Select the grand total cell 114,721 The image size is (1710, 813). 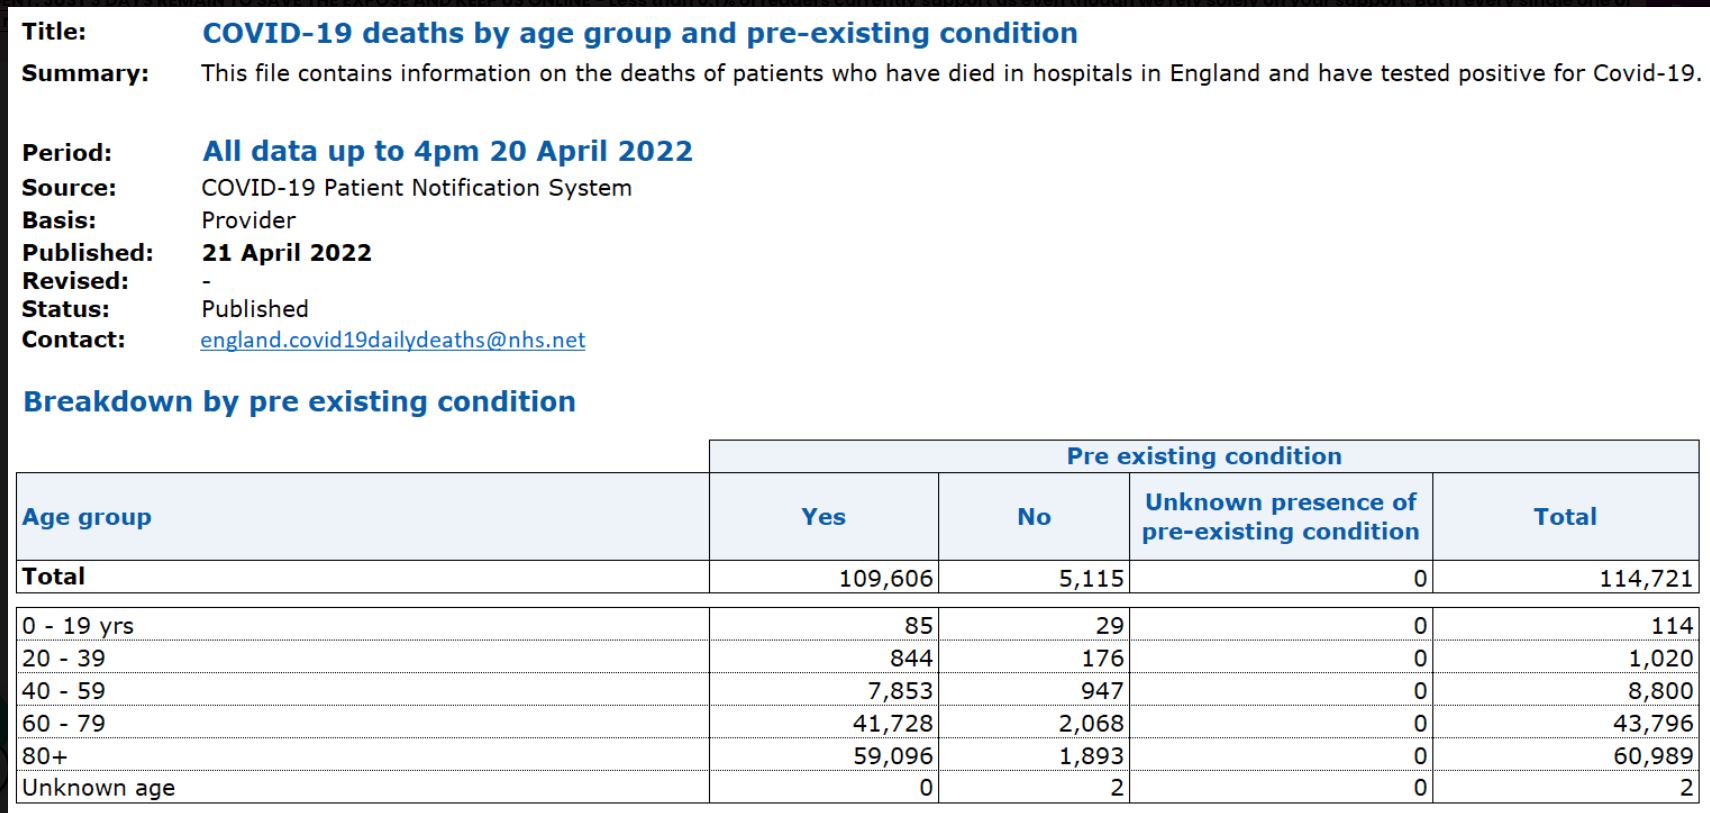click(x=1645, y=578)
